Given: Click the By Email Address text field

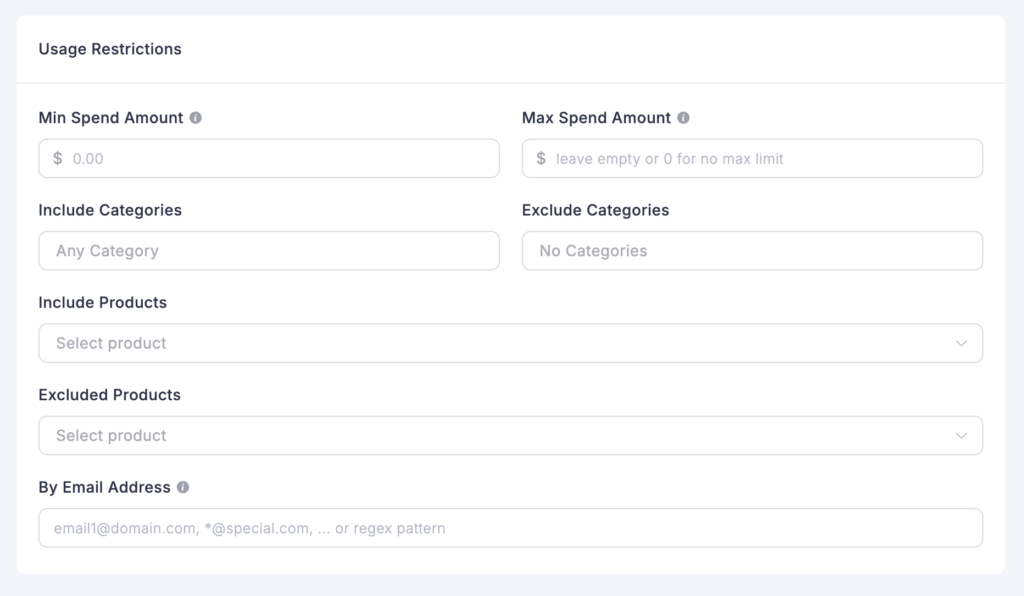Looking at the screenshot, I should [510, 528].
